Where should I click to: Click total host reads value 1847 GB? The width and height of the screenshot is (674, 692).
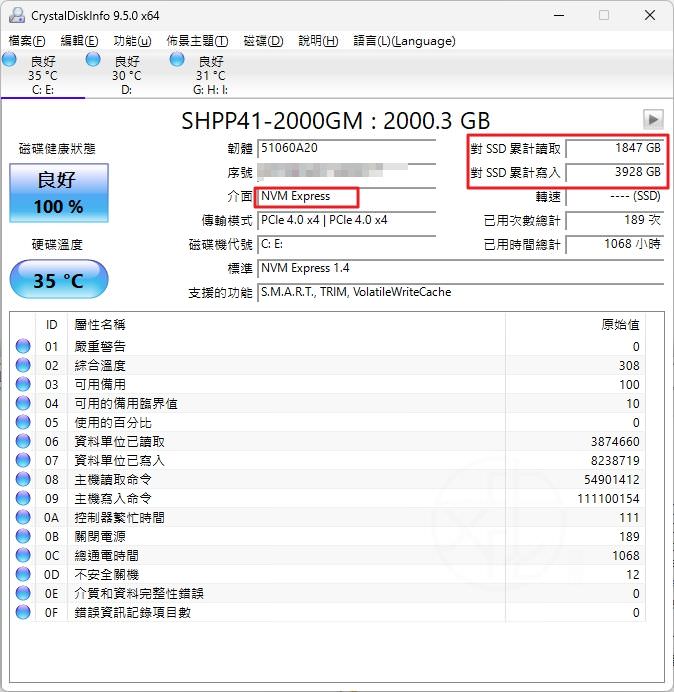click(x=614, y=148)
